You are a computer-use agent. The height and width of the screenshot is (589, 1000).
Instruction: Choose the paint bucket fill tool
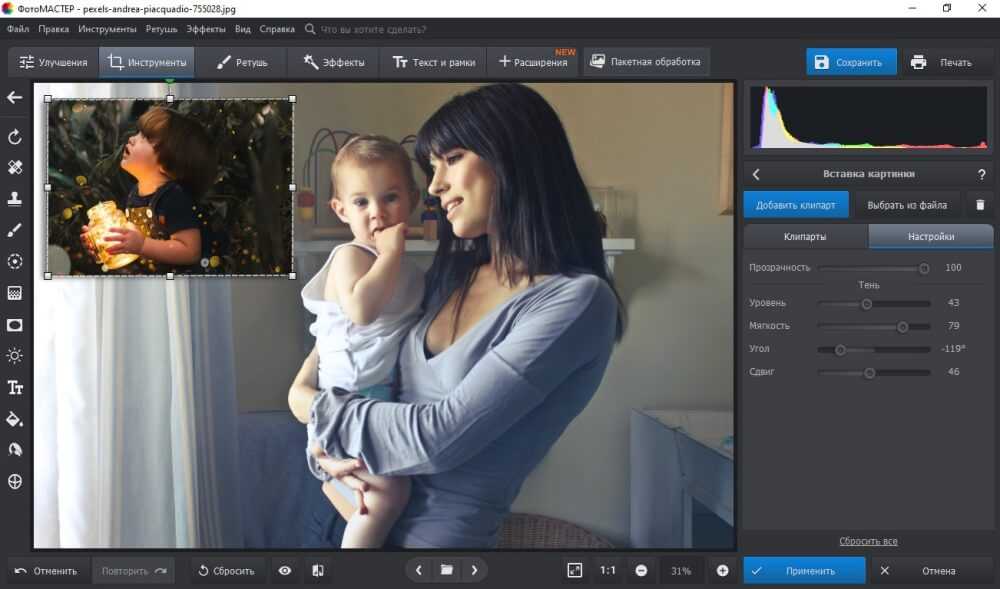tap(15, 418)
